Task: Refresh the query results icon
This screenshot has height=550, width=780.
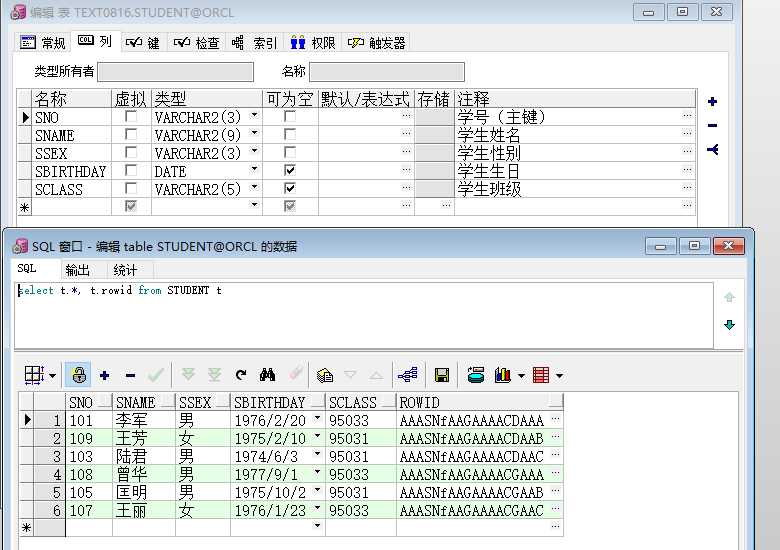Action: coord(241,375)
